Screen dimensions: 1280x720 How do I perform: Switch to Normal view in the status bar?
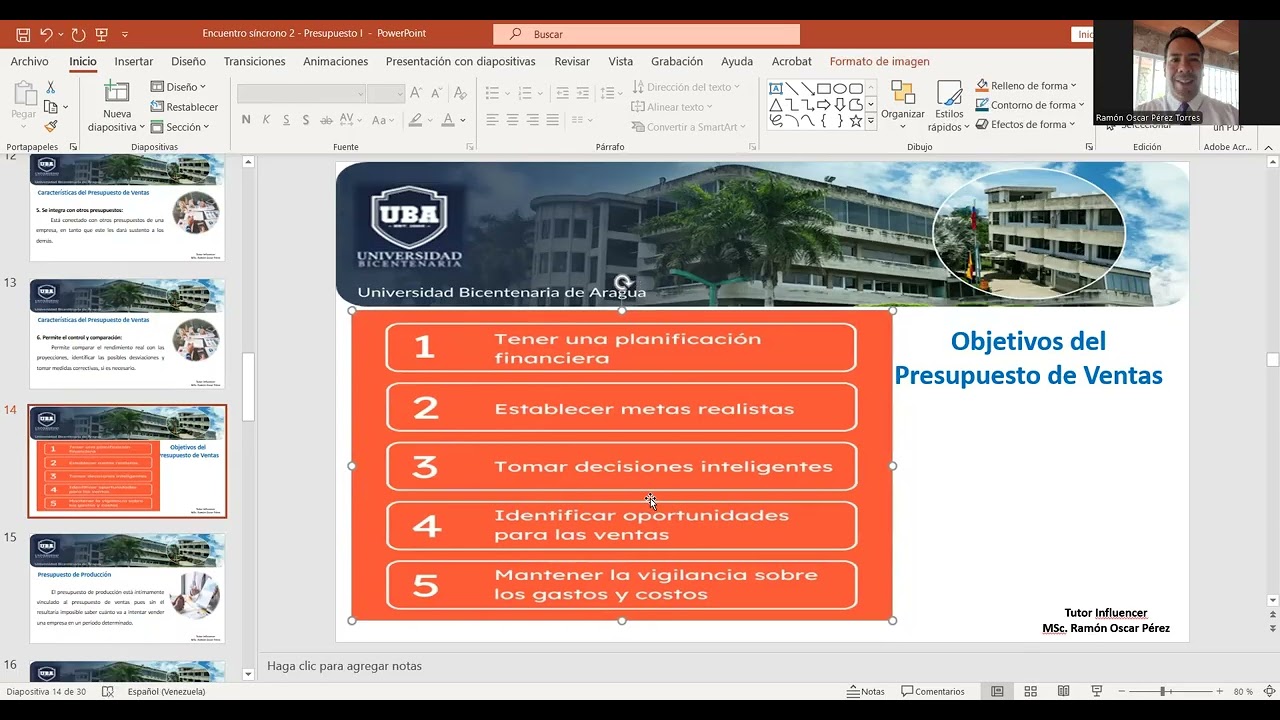pyautogui.click(x=997, y=691)
